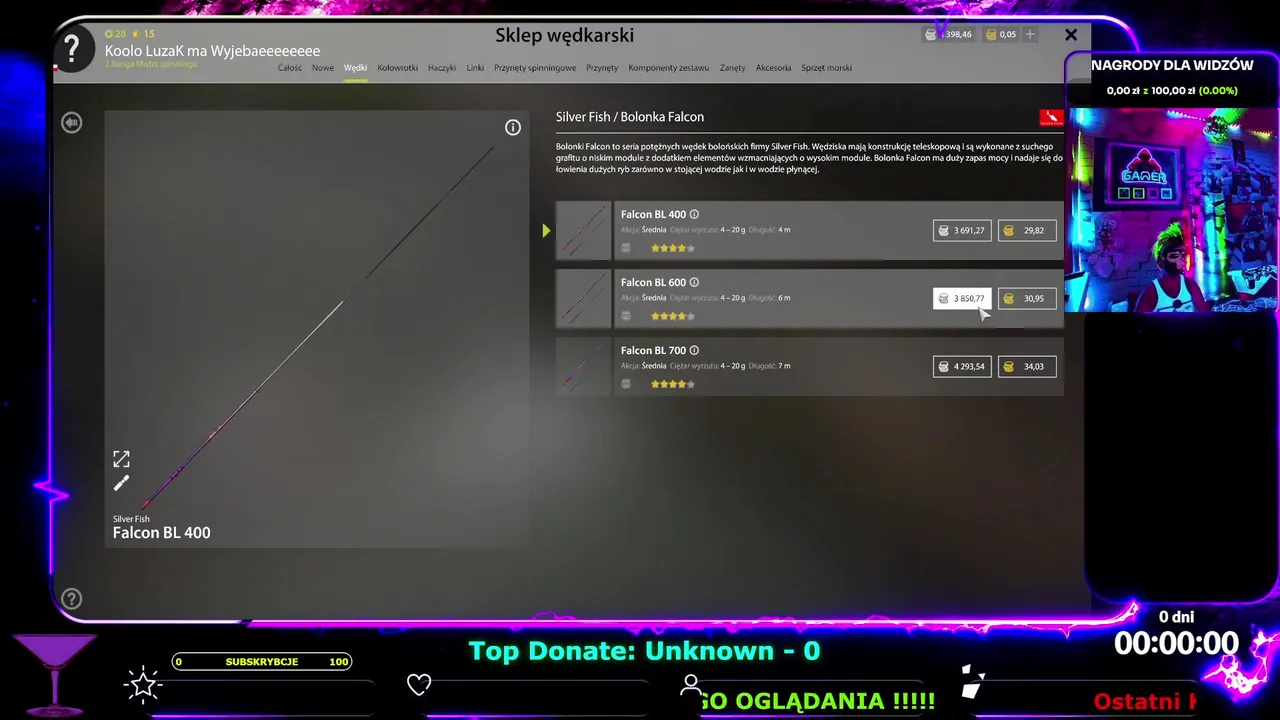Buy Falcon BL 400 for 29,82 gold
The height and width of the screenshot is (720, 1280).
[x=1027, y=230]
